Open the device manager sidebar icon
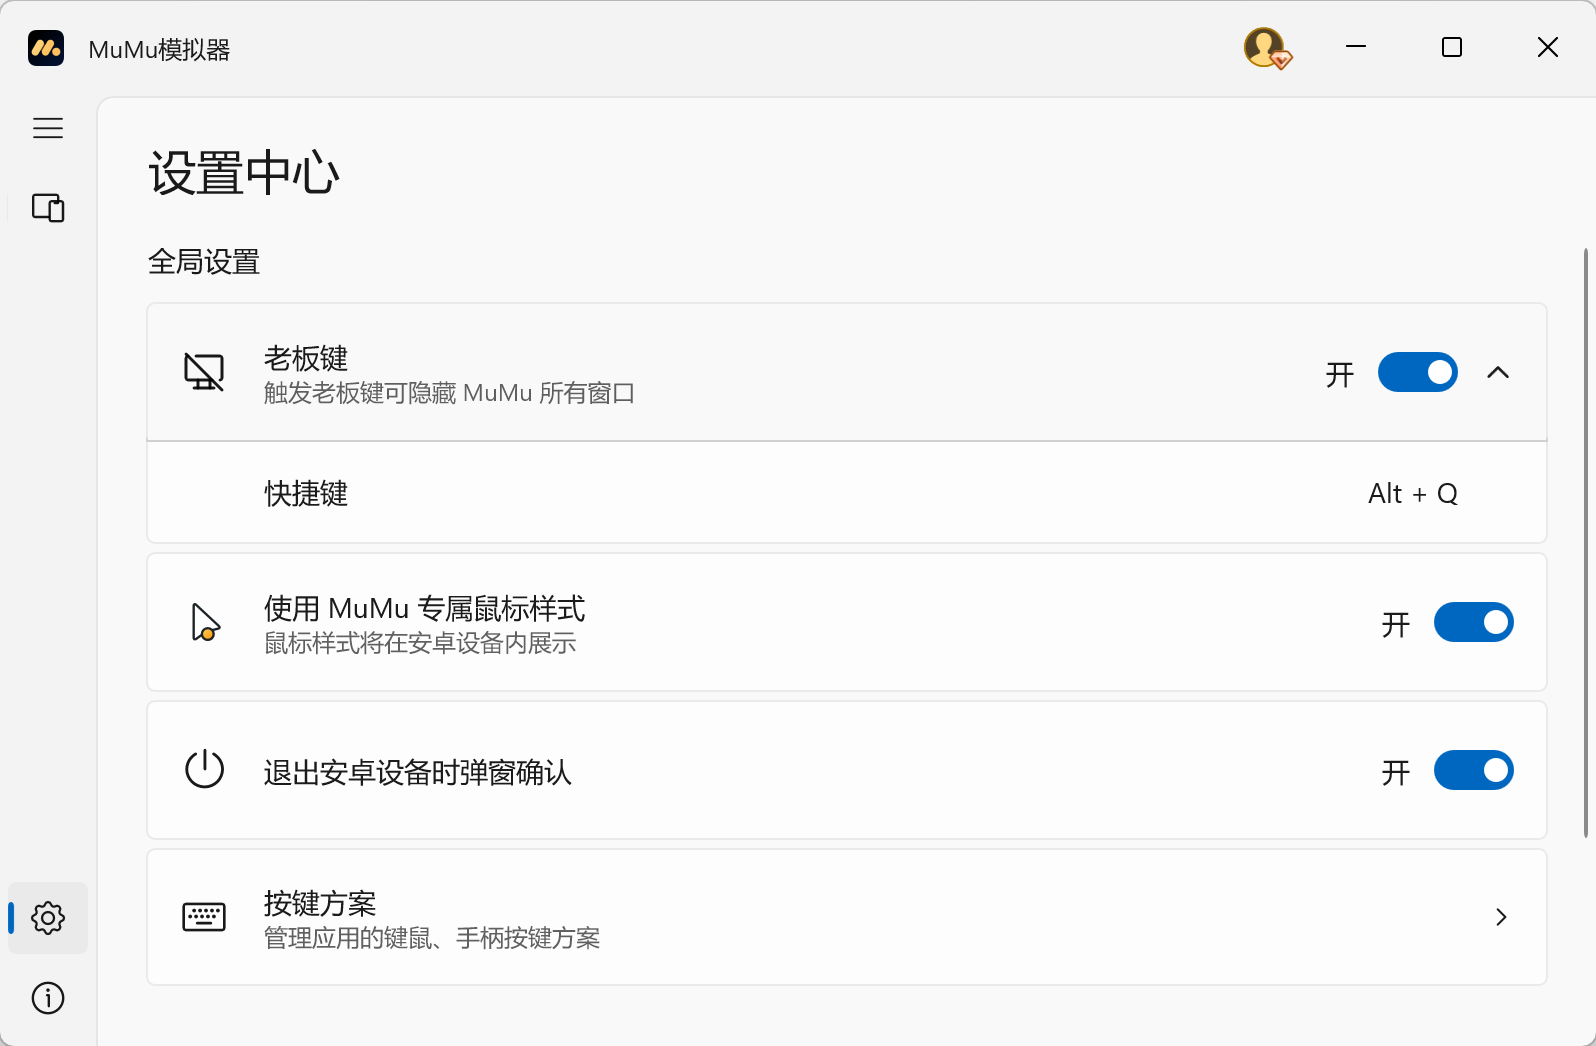This screenshot has width=1596, height=1046. click(x=48, y=208)
